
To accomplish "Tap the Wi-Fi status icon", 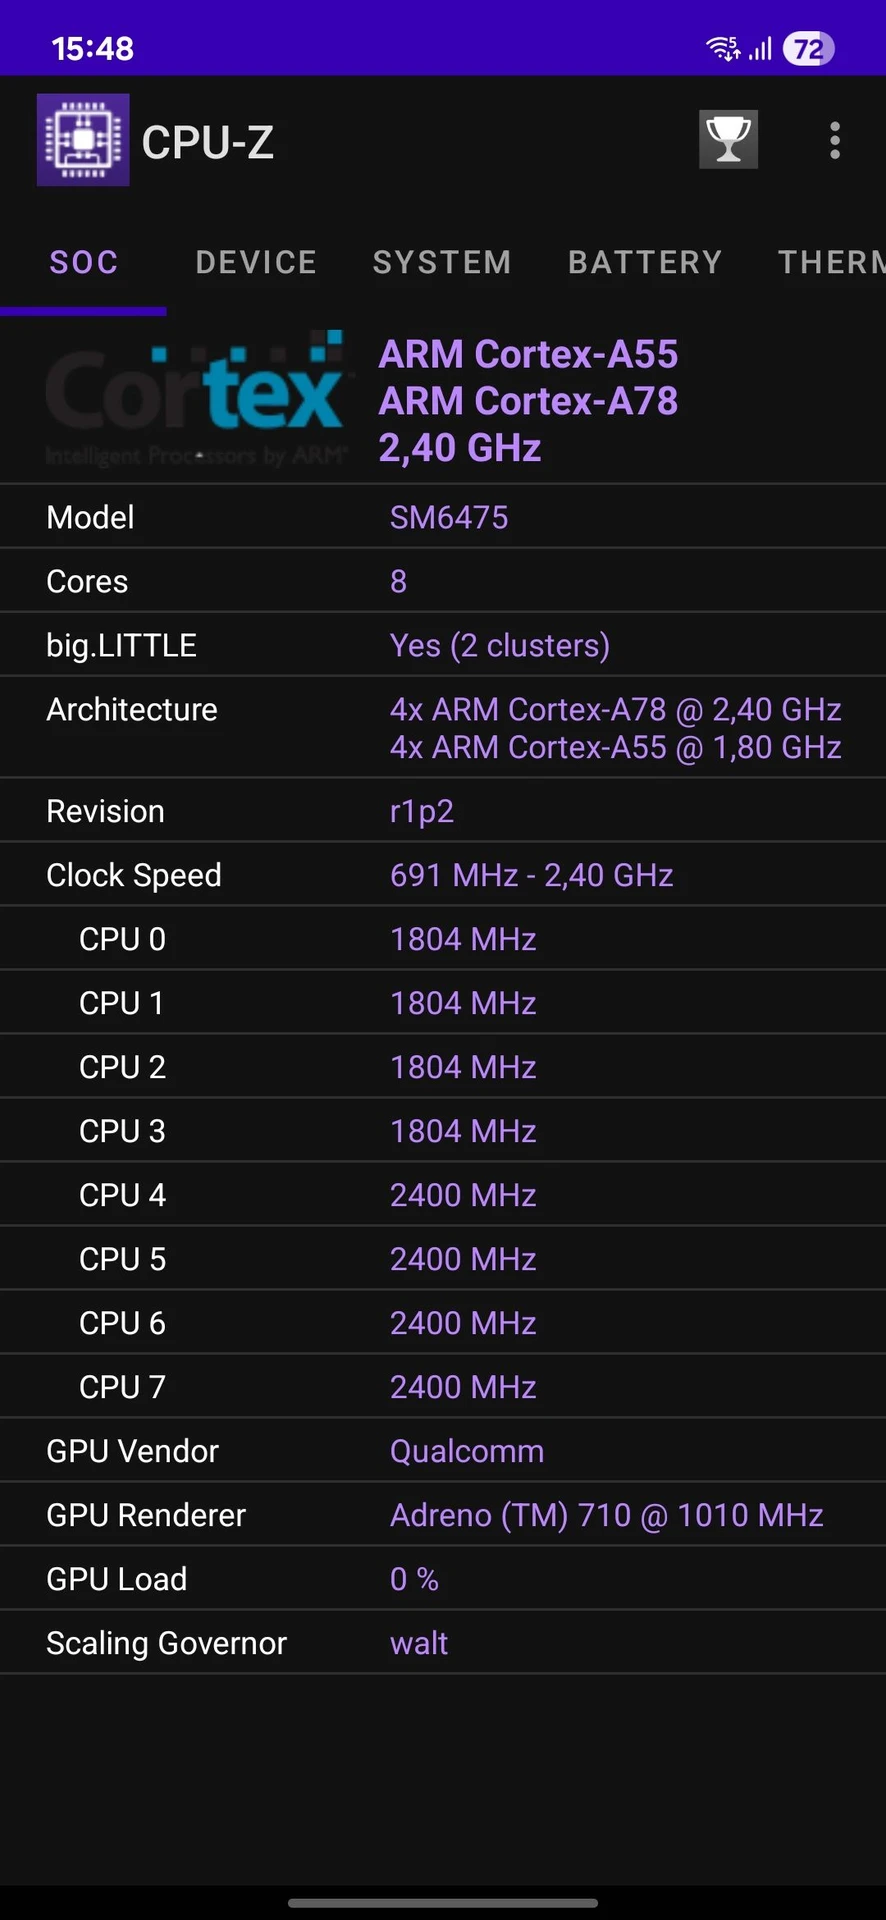I will click(x=722, y=48).
